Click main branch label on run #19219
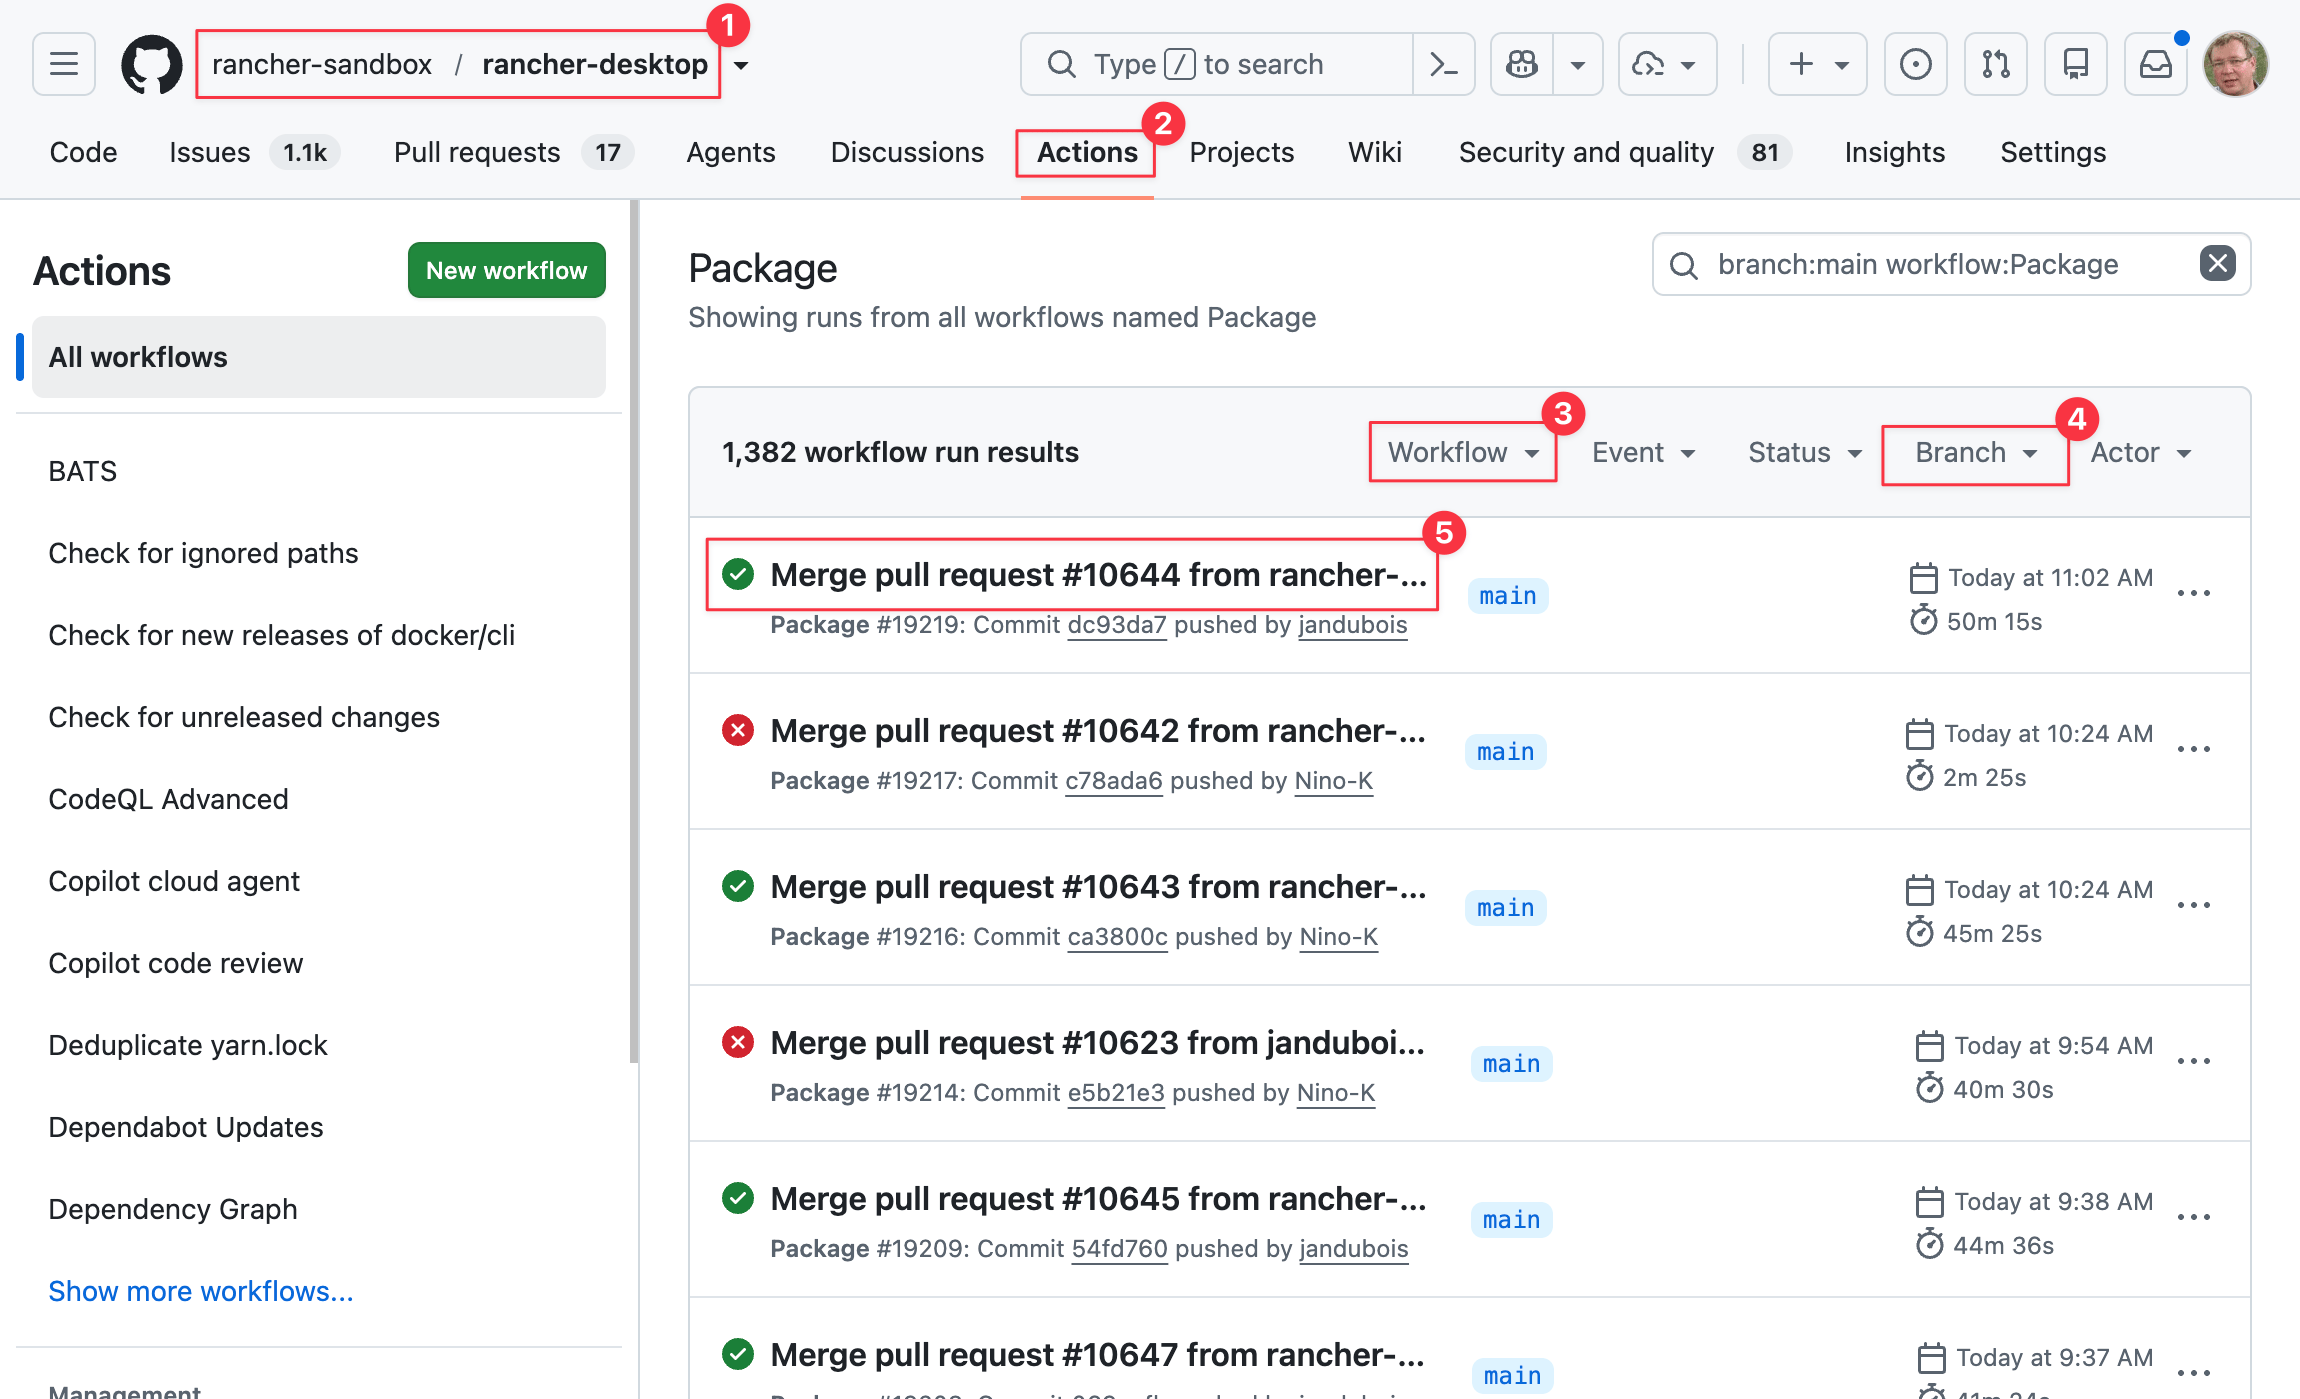 coord(1508,596)
